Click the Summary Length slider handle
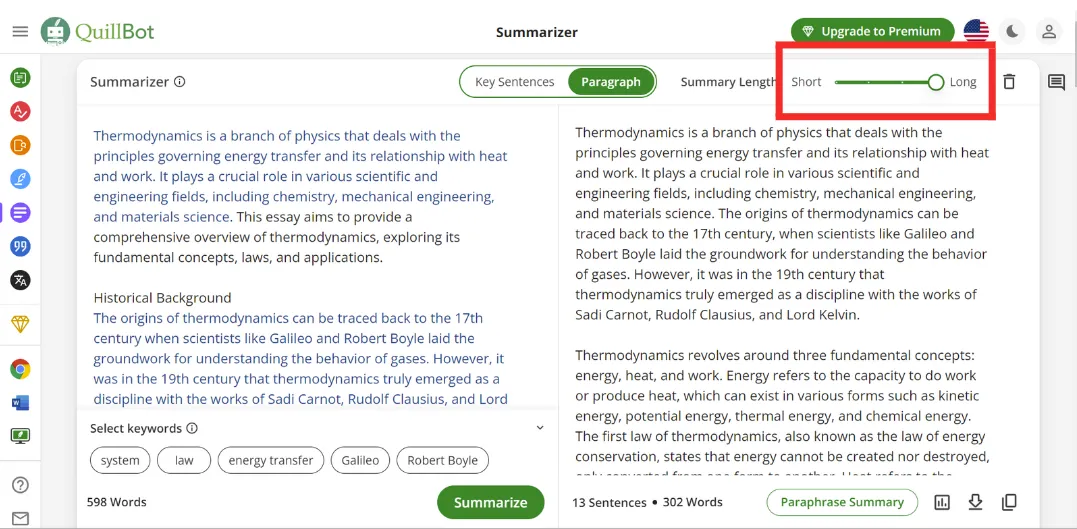Image resolution: width=1077 pixels, height=529 pixels. tap(936, 82)
